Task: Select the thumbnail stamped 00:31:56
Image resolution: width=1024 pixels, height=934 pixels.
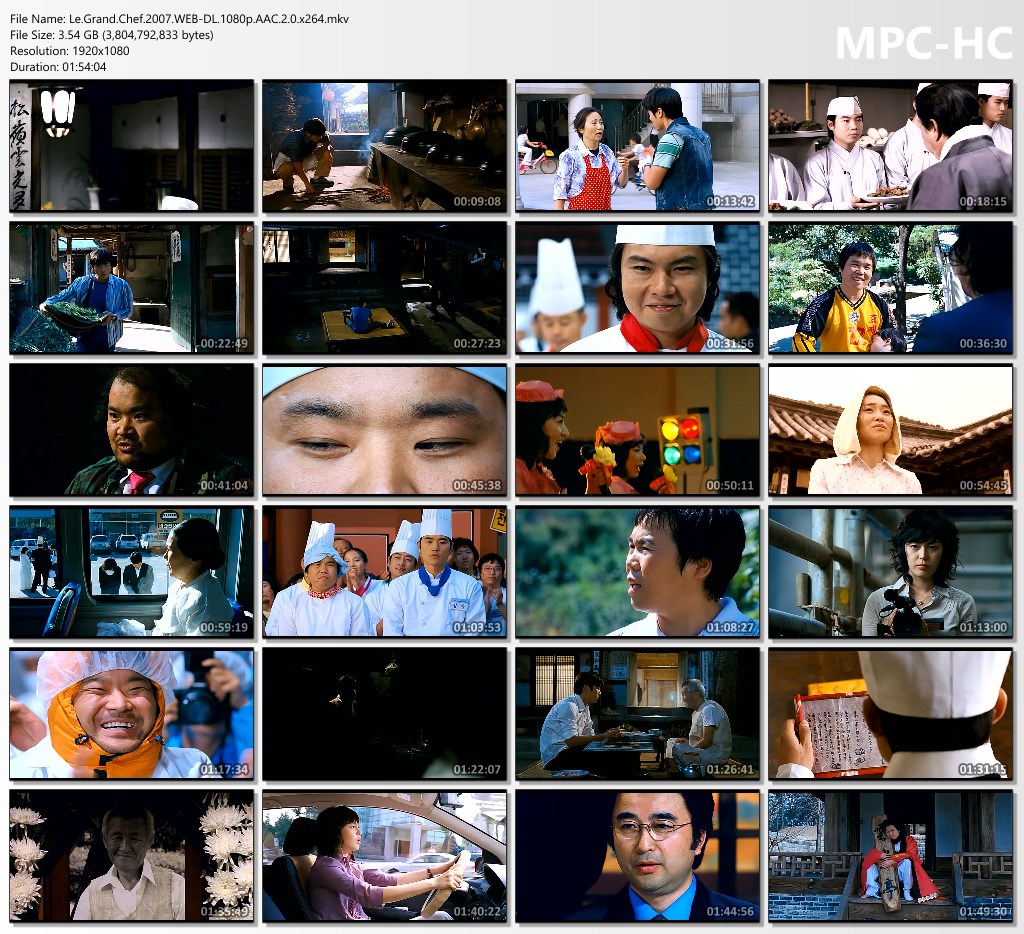Action: (x=637, y=288)
